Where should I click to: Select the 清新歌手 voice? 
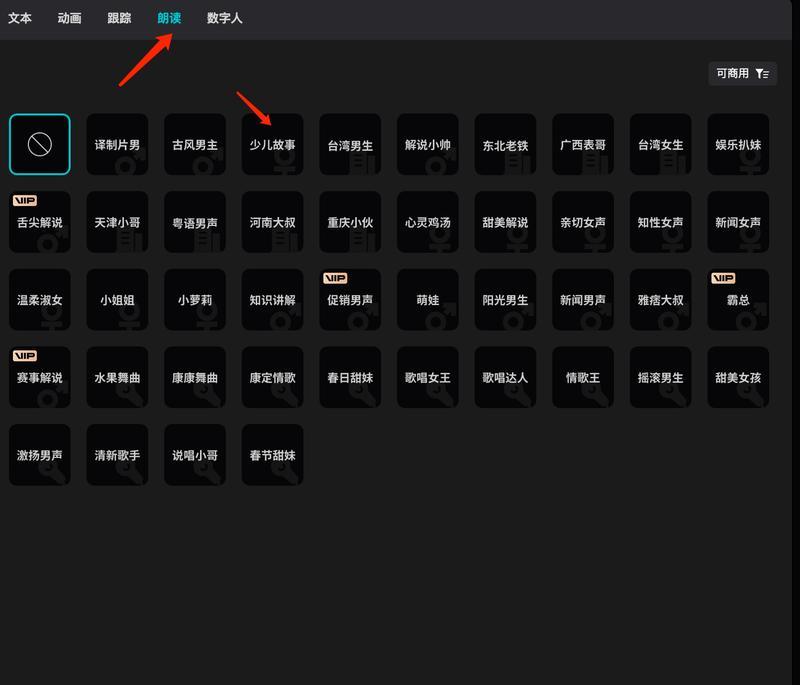click(117, 454)
